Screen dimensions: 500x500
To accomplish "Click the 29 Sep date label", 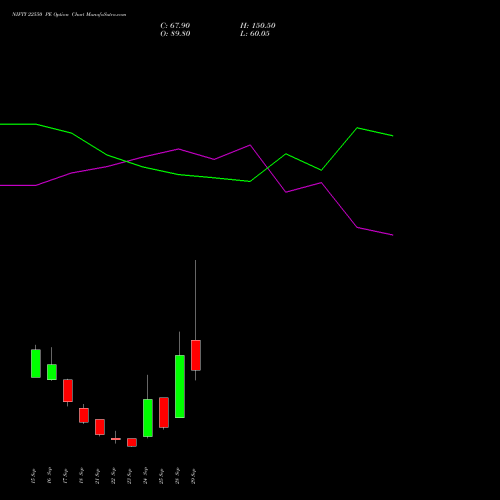I will pyautogui.click(x=193, y=476).
